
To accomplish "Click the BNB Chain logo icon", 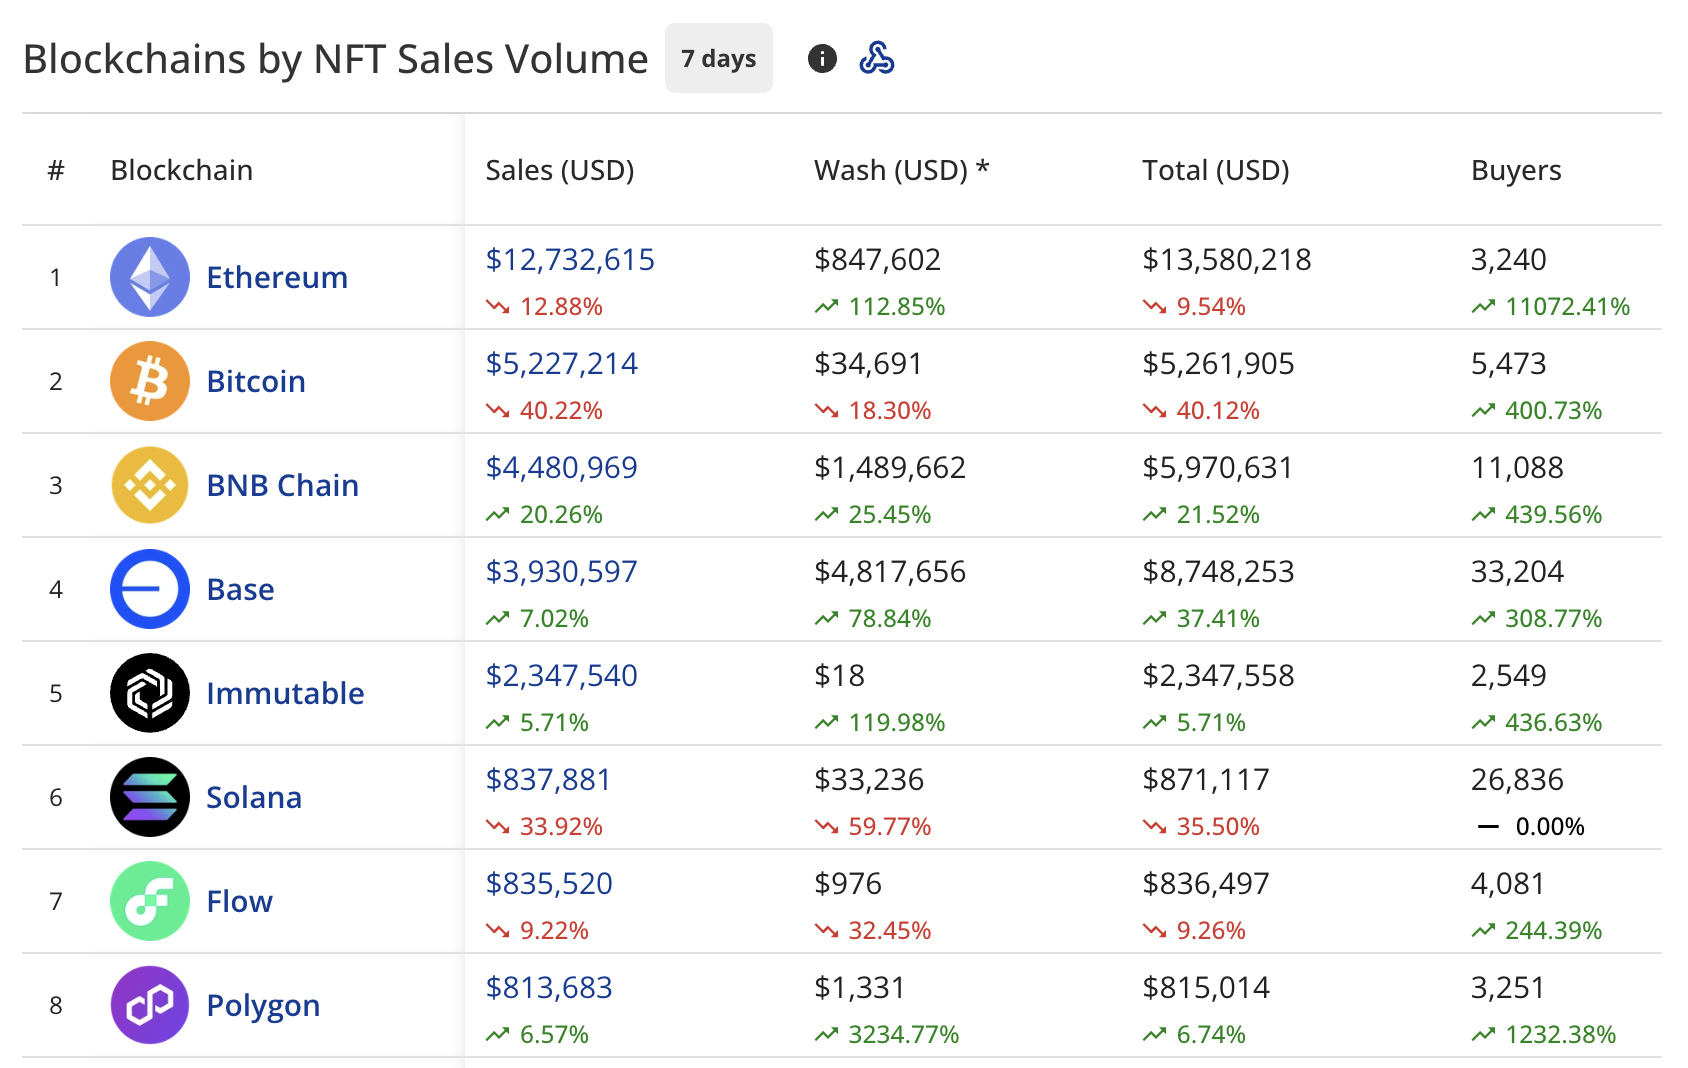I will [150, 485].
